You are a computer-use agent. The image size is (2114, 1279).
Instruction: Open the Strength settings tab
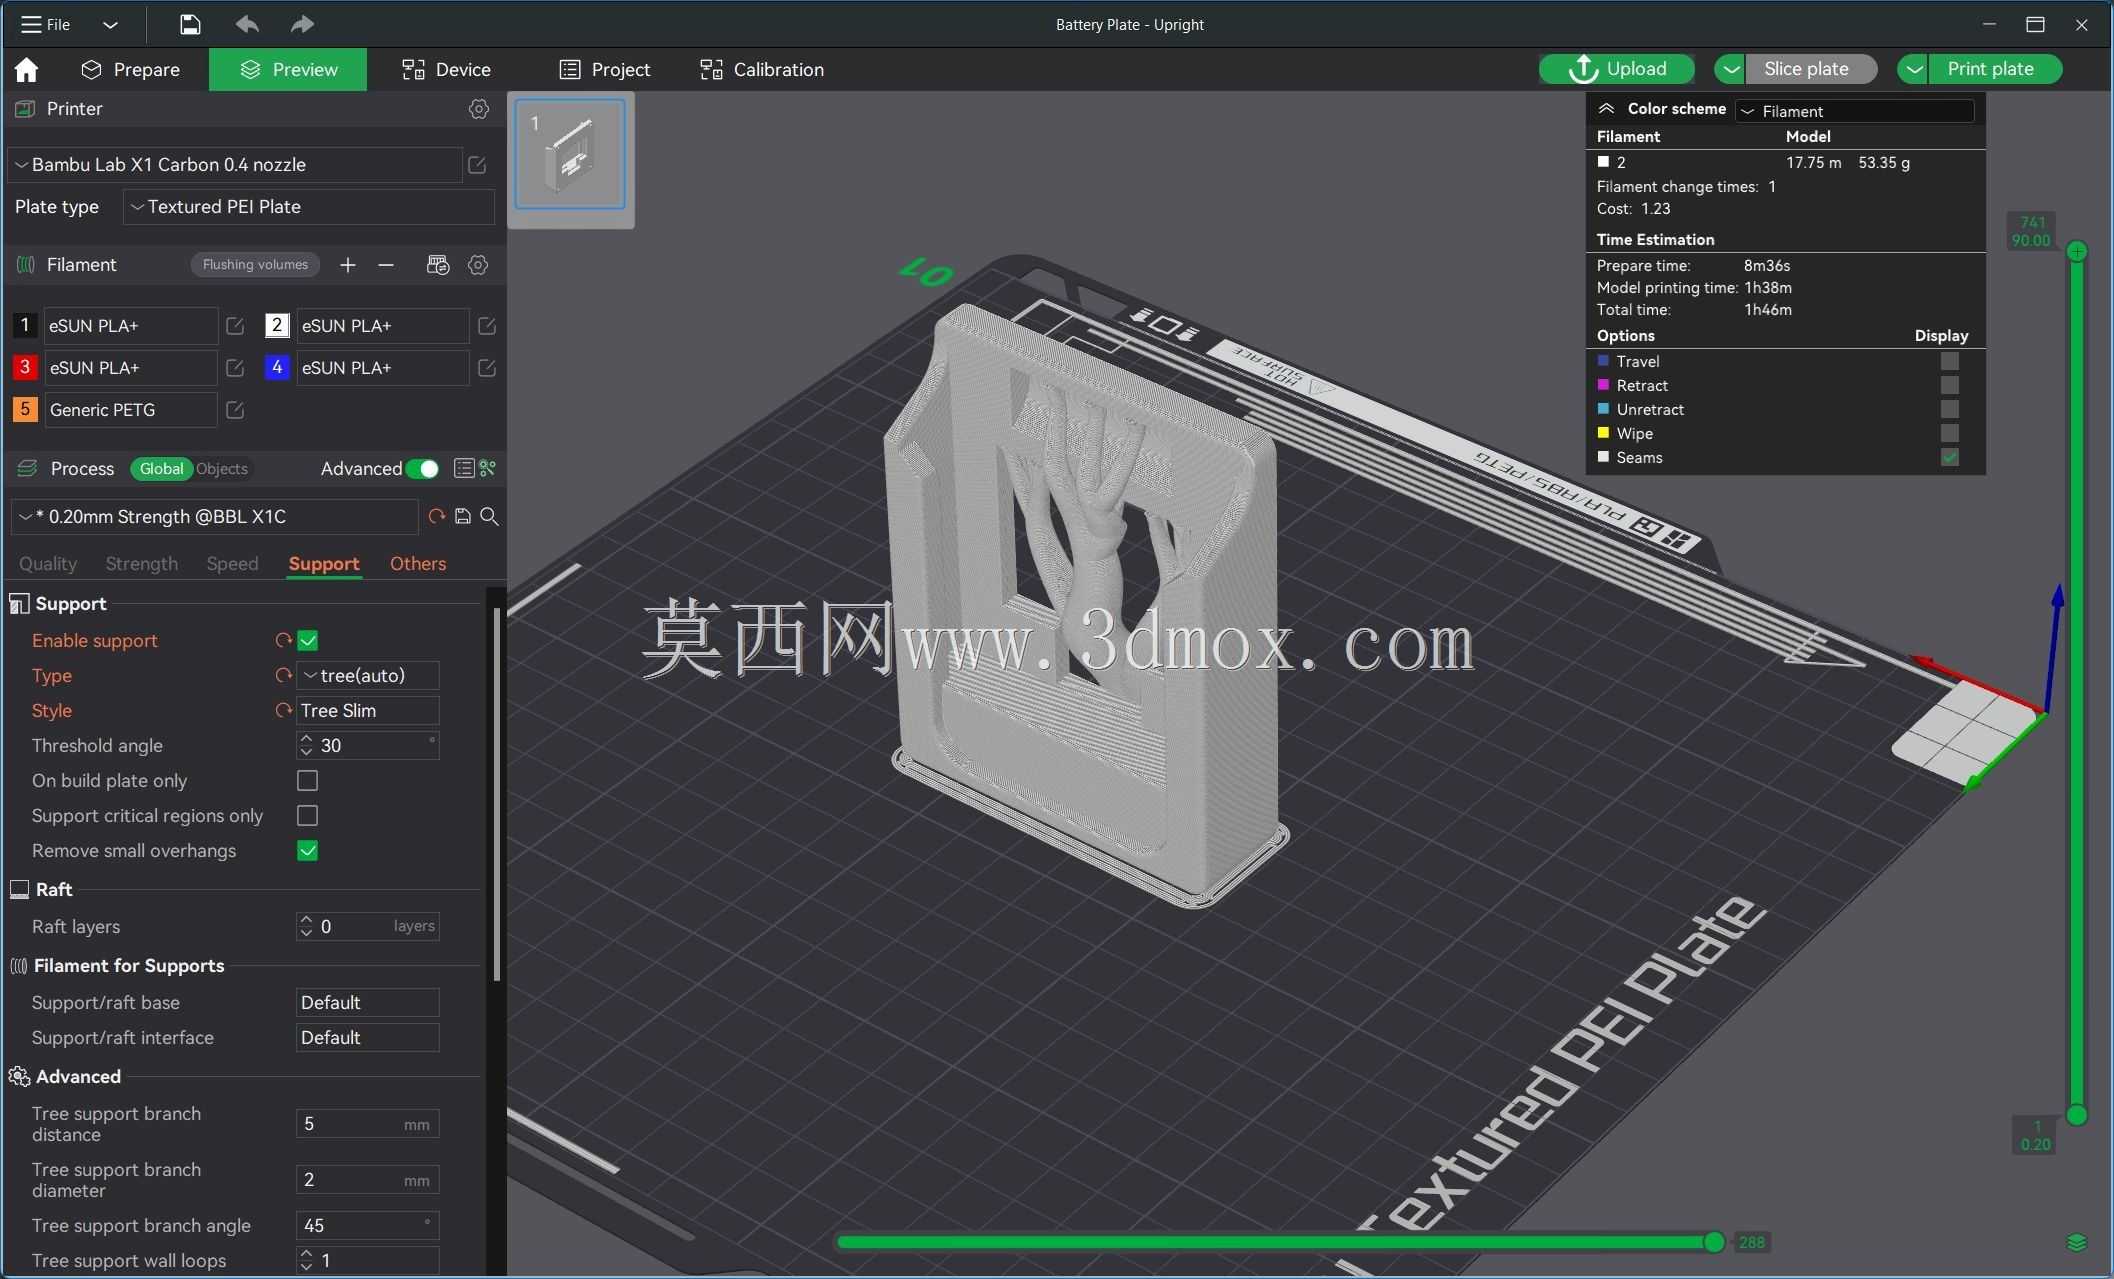pos(141,564)
